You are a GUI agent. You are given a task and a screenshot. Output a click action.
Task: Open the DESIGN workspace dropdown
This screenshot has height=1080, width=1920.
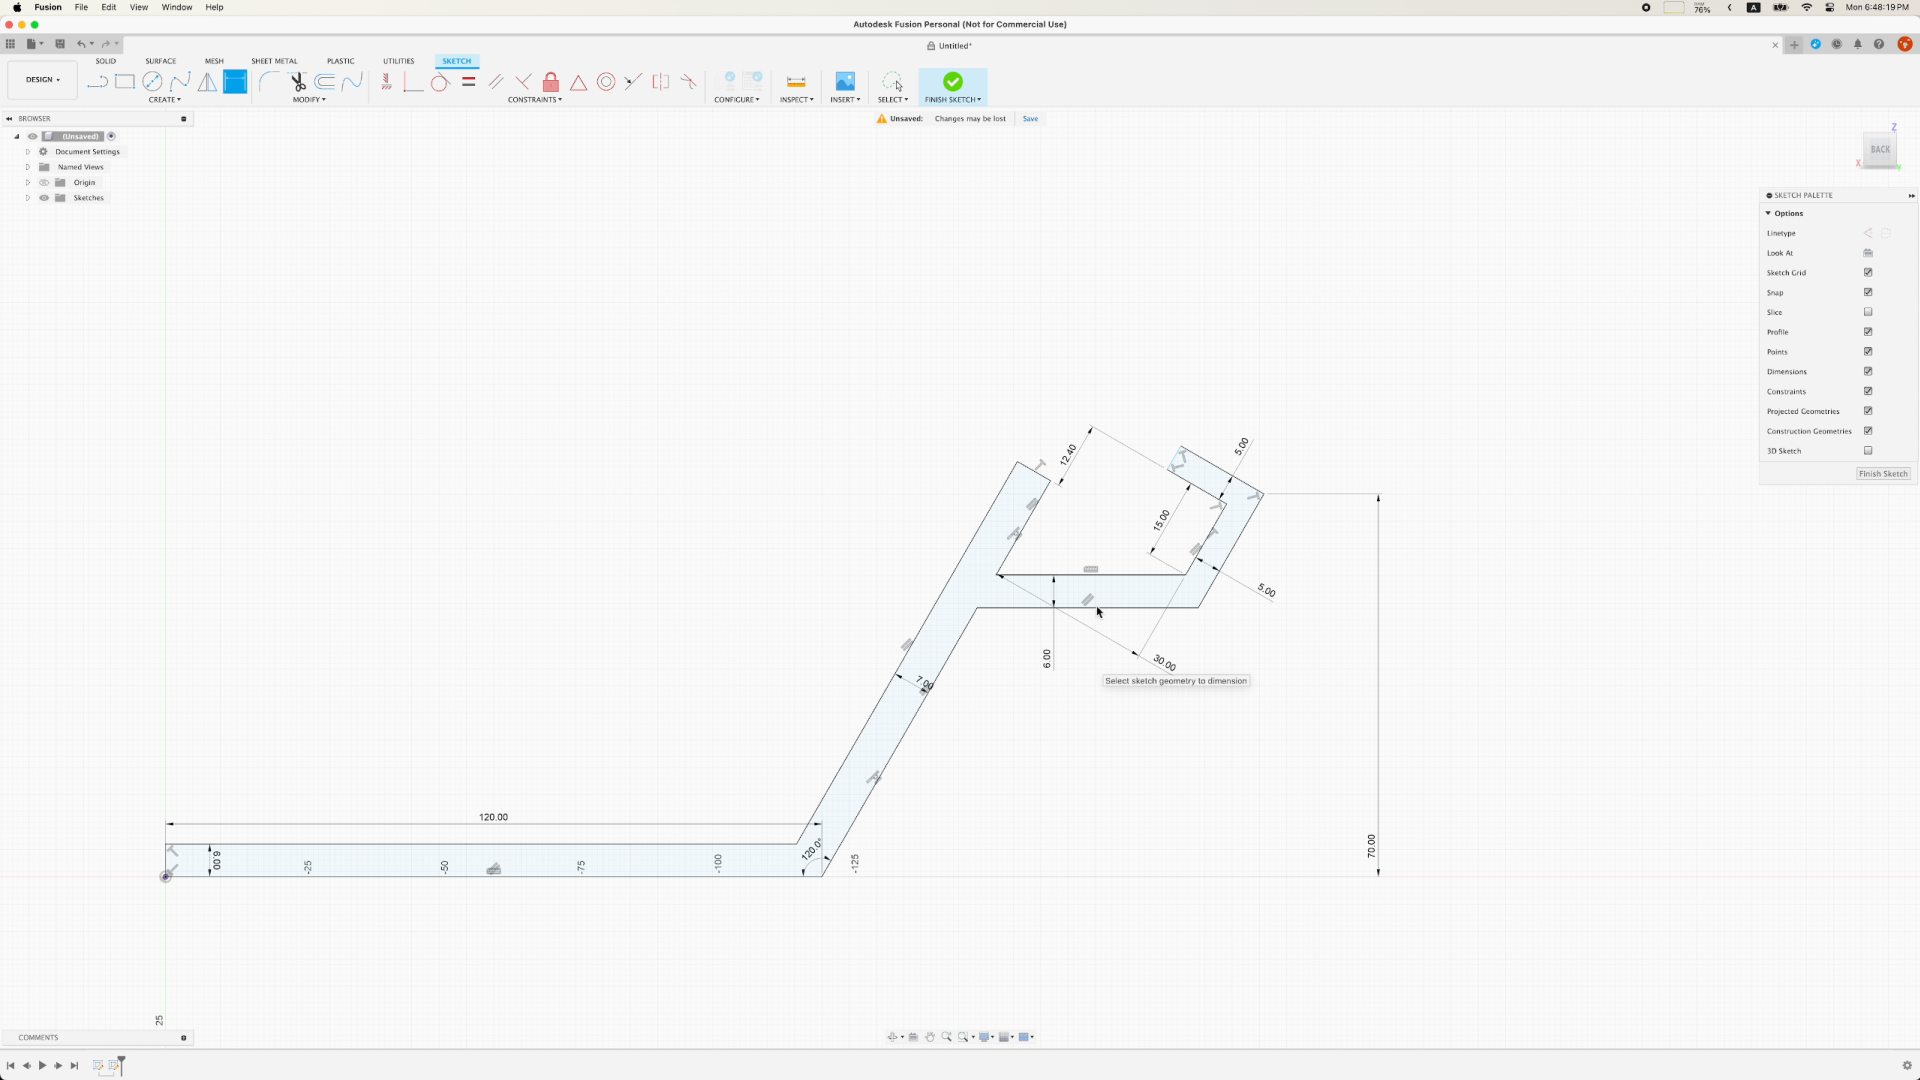43,80
